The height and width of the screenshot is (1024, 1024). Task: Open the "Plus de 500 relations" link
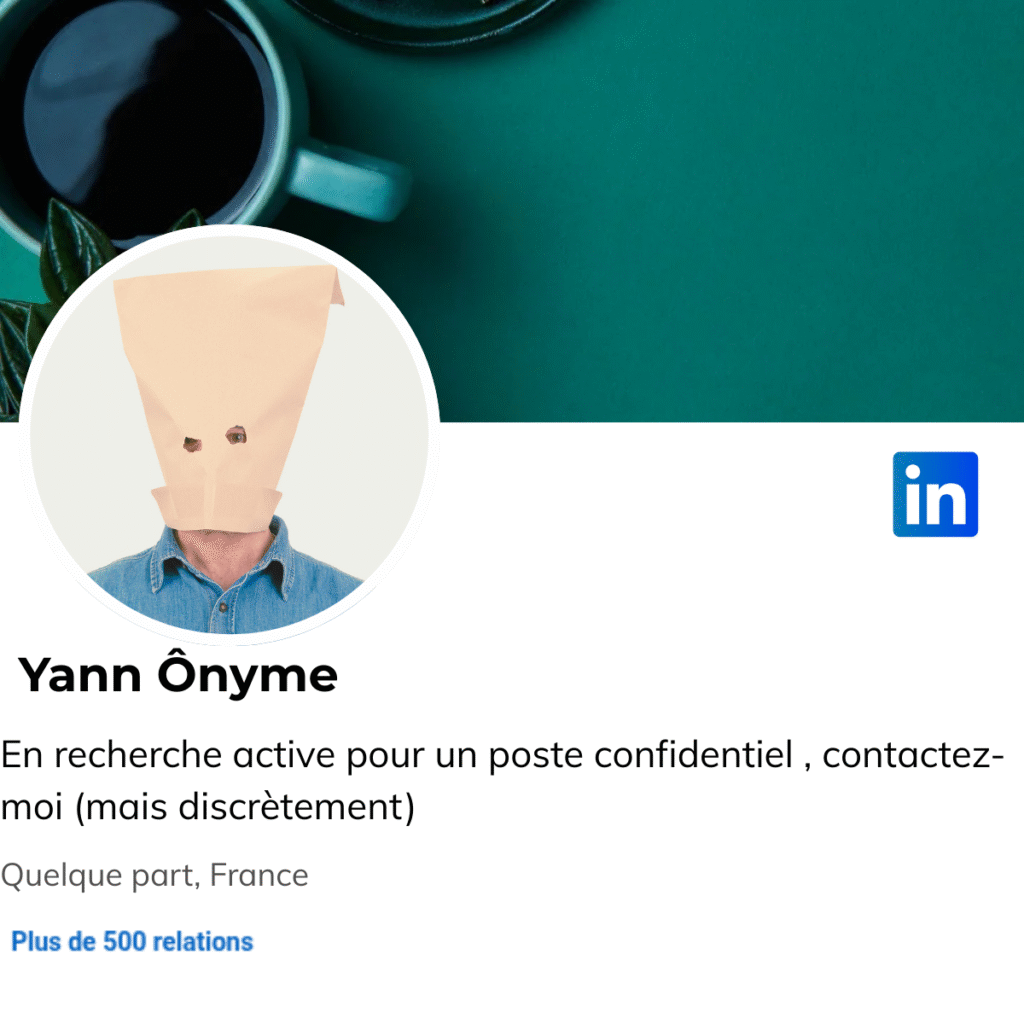point(132,942)
